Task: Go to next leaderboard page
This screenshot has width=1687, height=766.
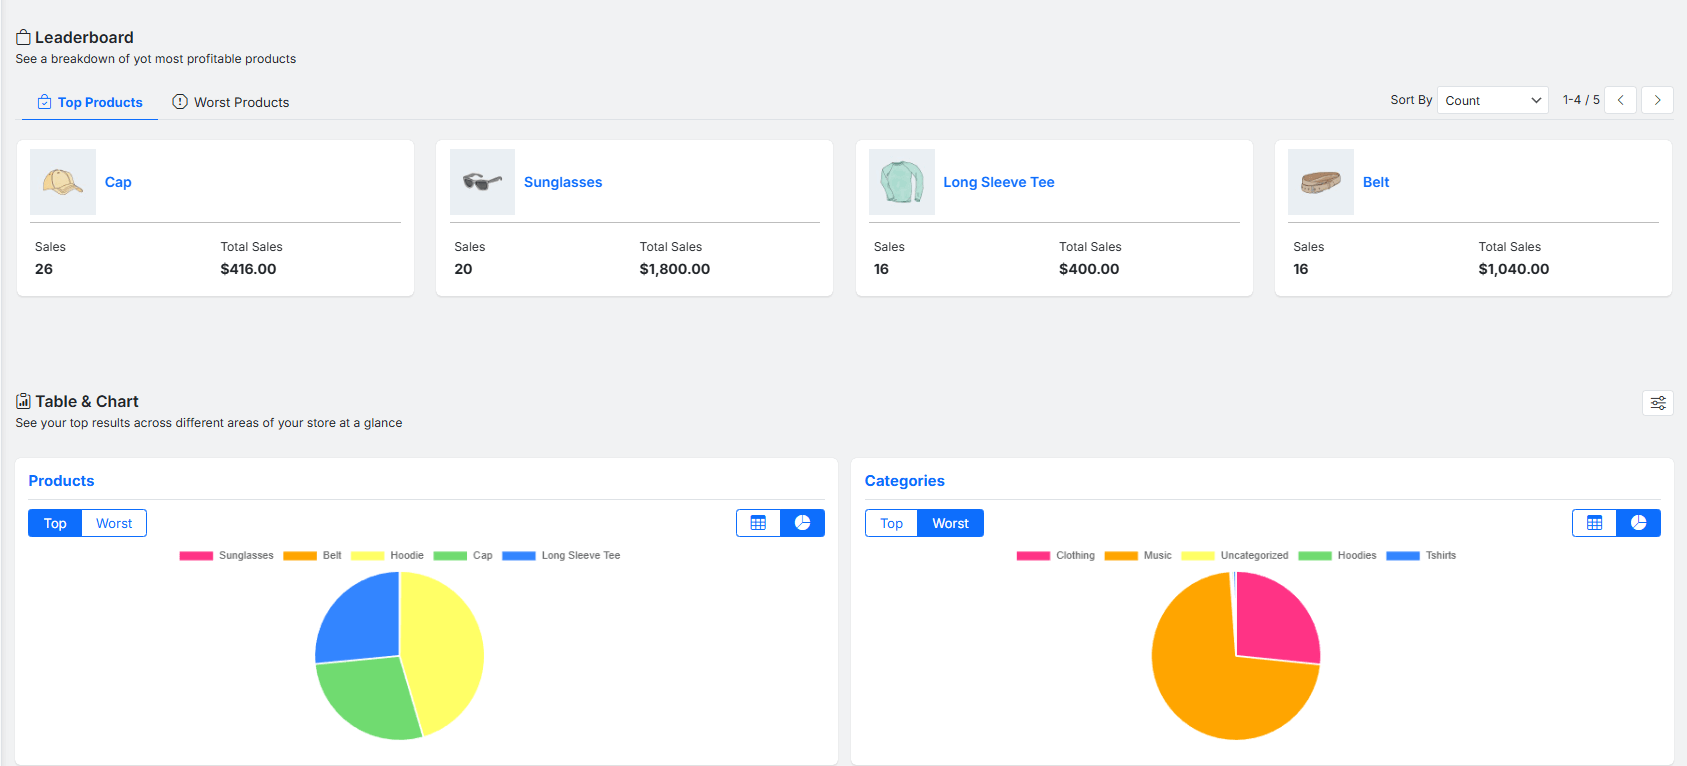Action: click(x=1657, y=100)
